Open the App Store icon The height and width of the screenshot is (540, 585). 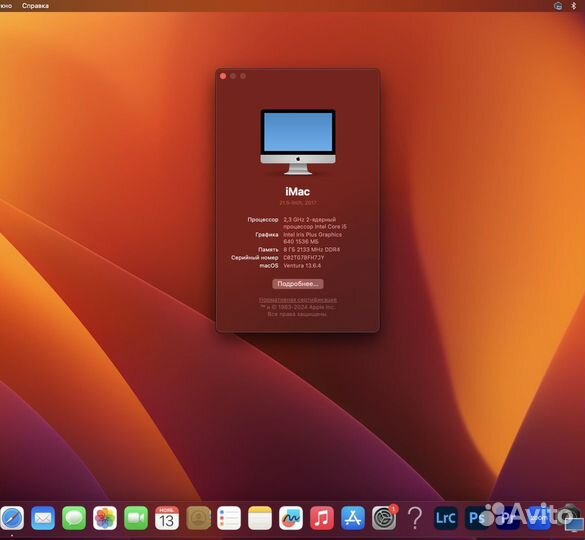[x=353, y=518]
